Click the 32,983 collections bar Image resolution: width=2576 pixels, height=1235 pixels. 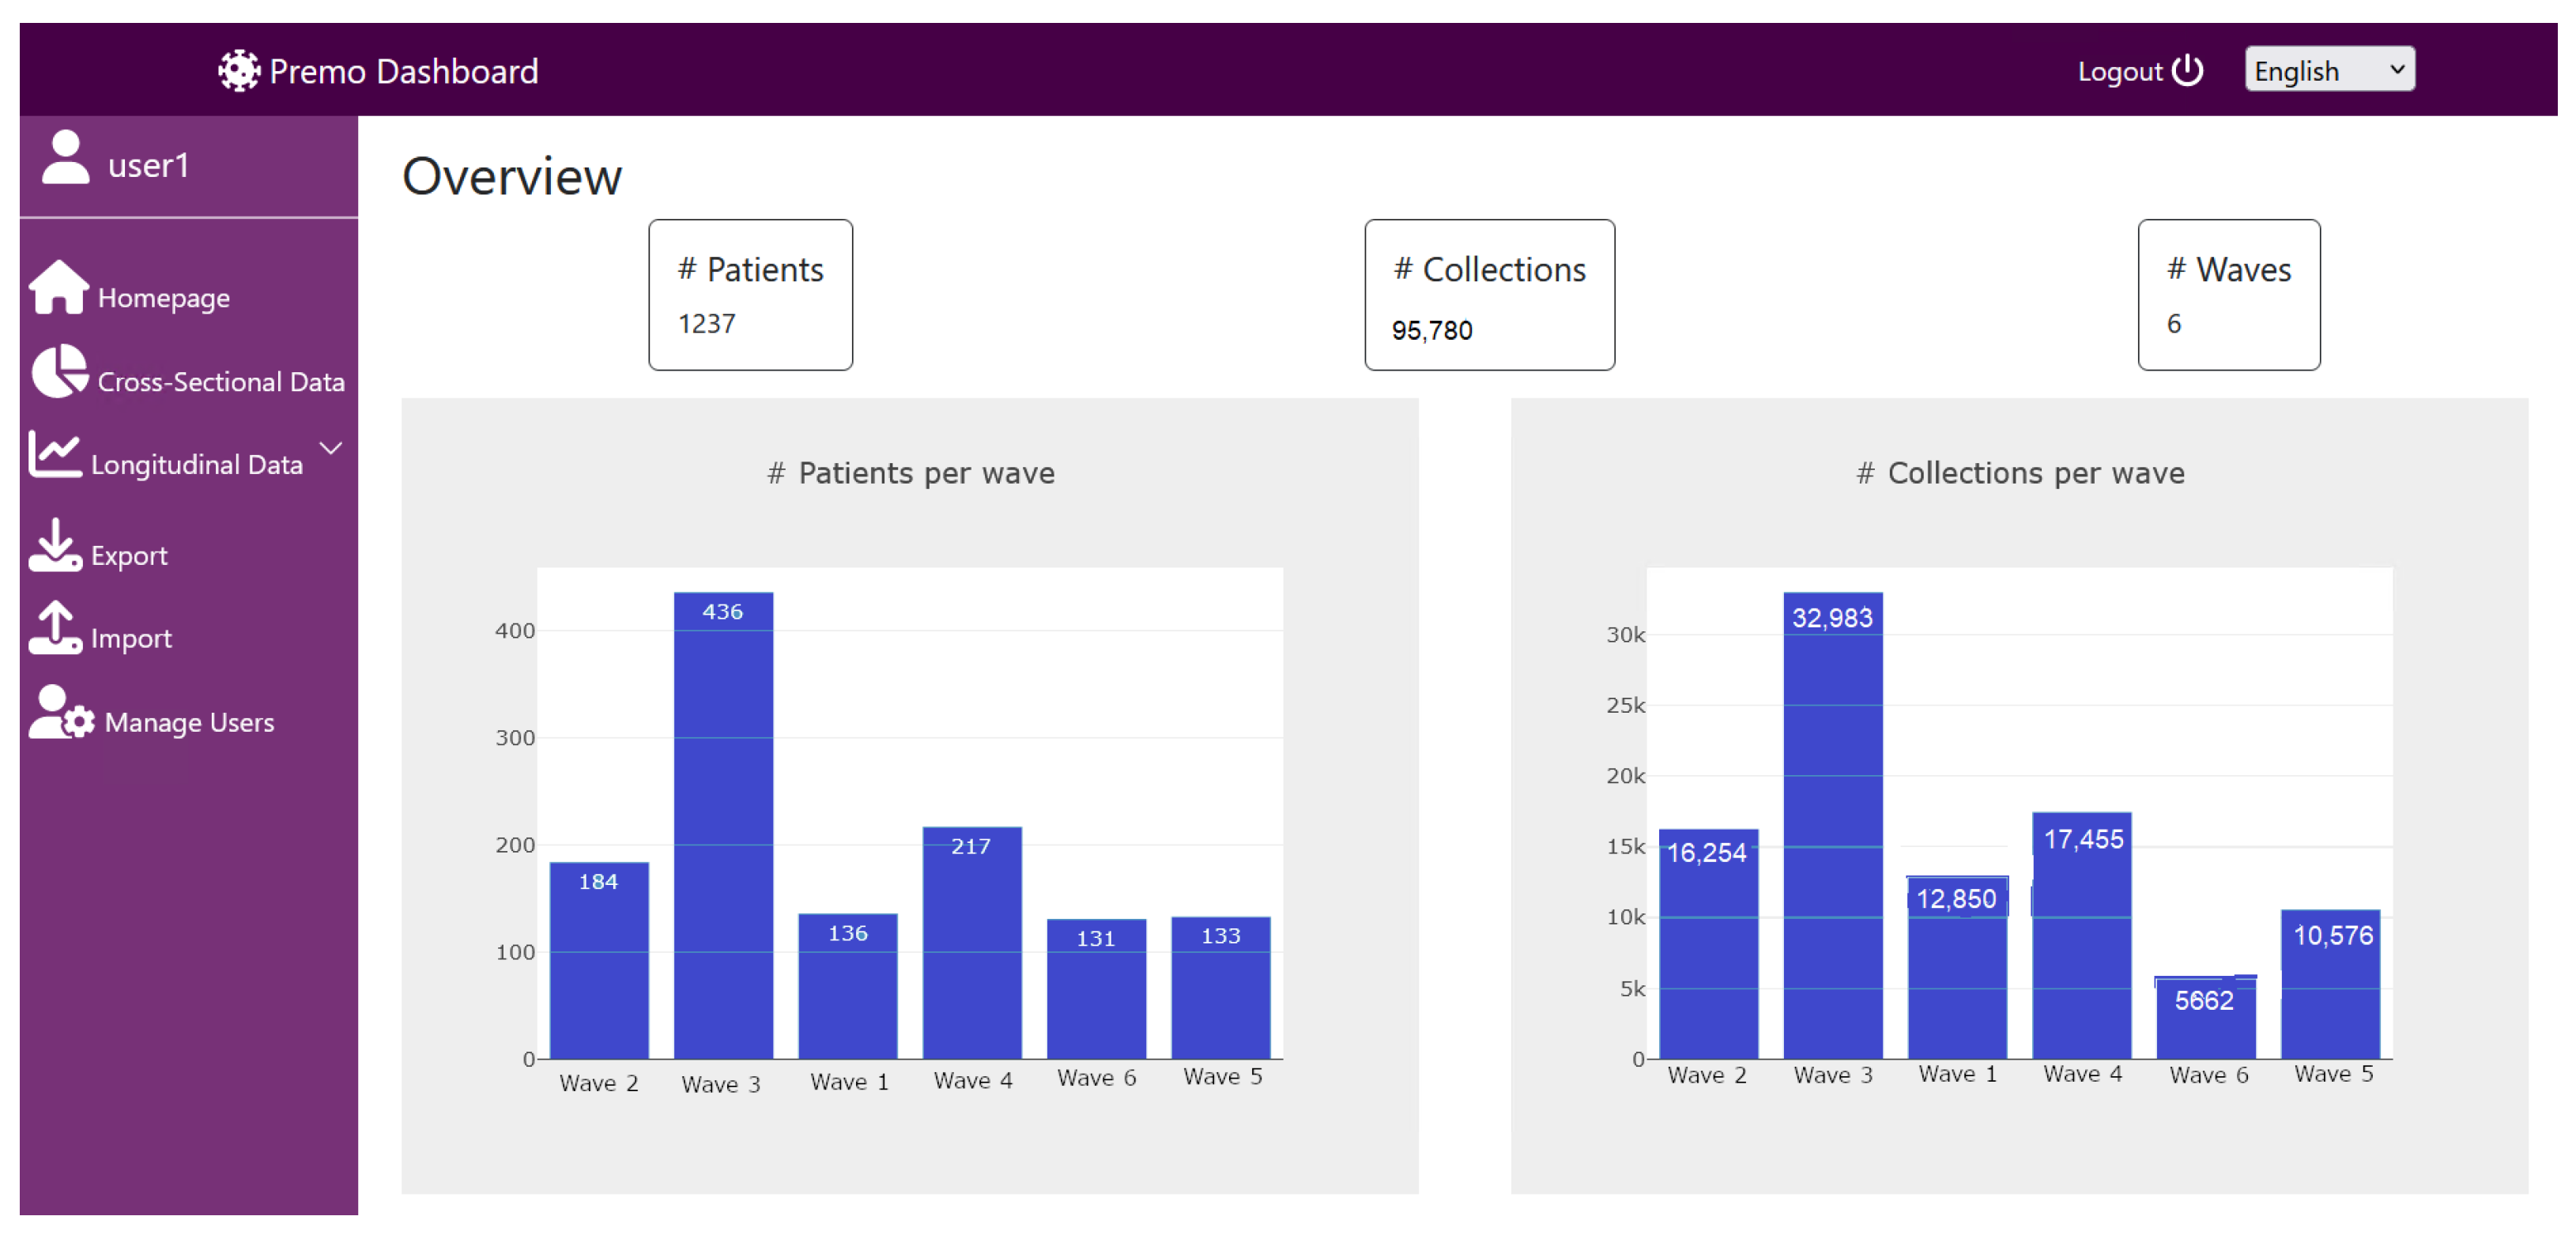[1832, 825]
